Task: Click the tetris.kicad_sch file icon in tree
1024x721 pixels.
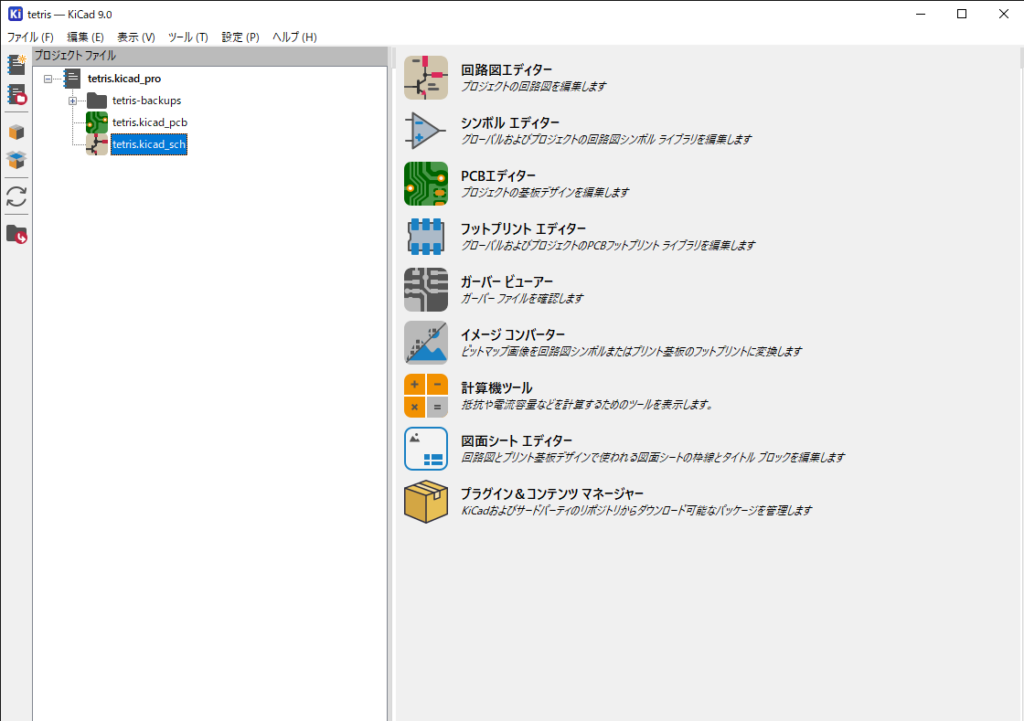Action: pyautogui.click(x=97, y=144)
